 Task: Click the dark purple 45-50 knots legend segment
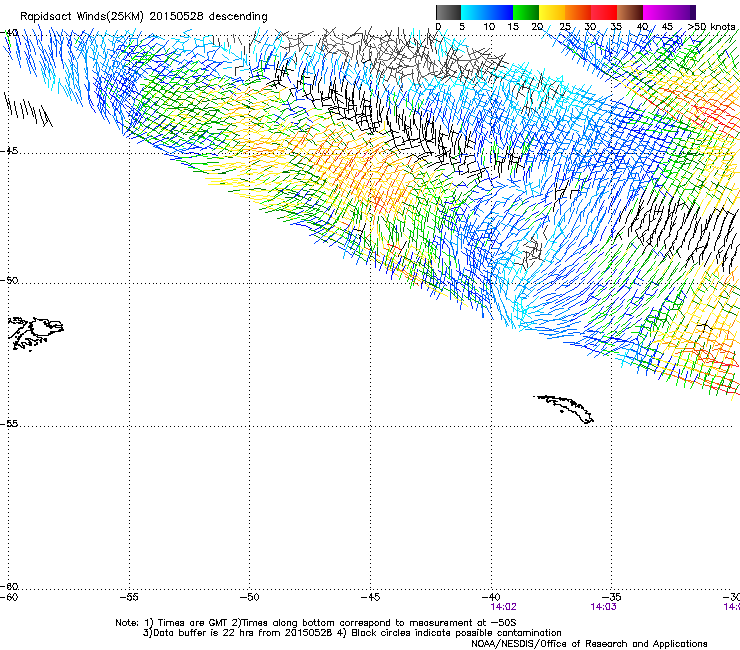682,12
